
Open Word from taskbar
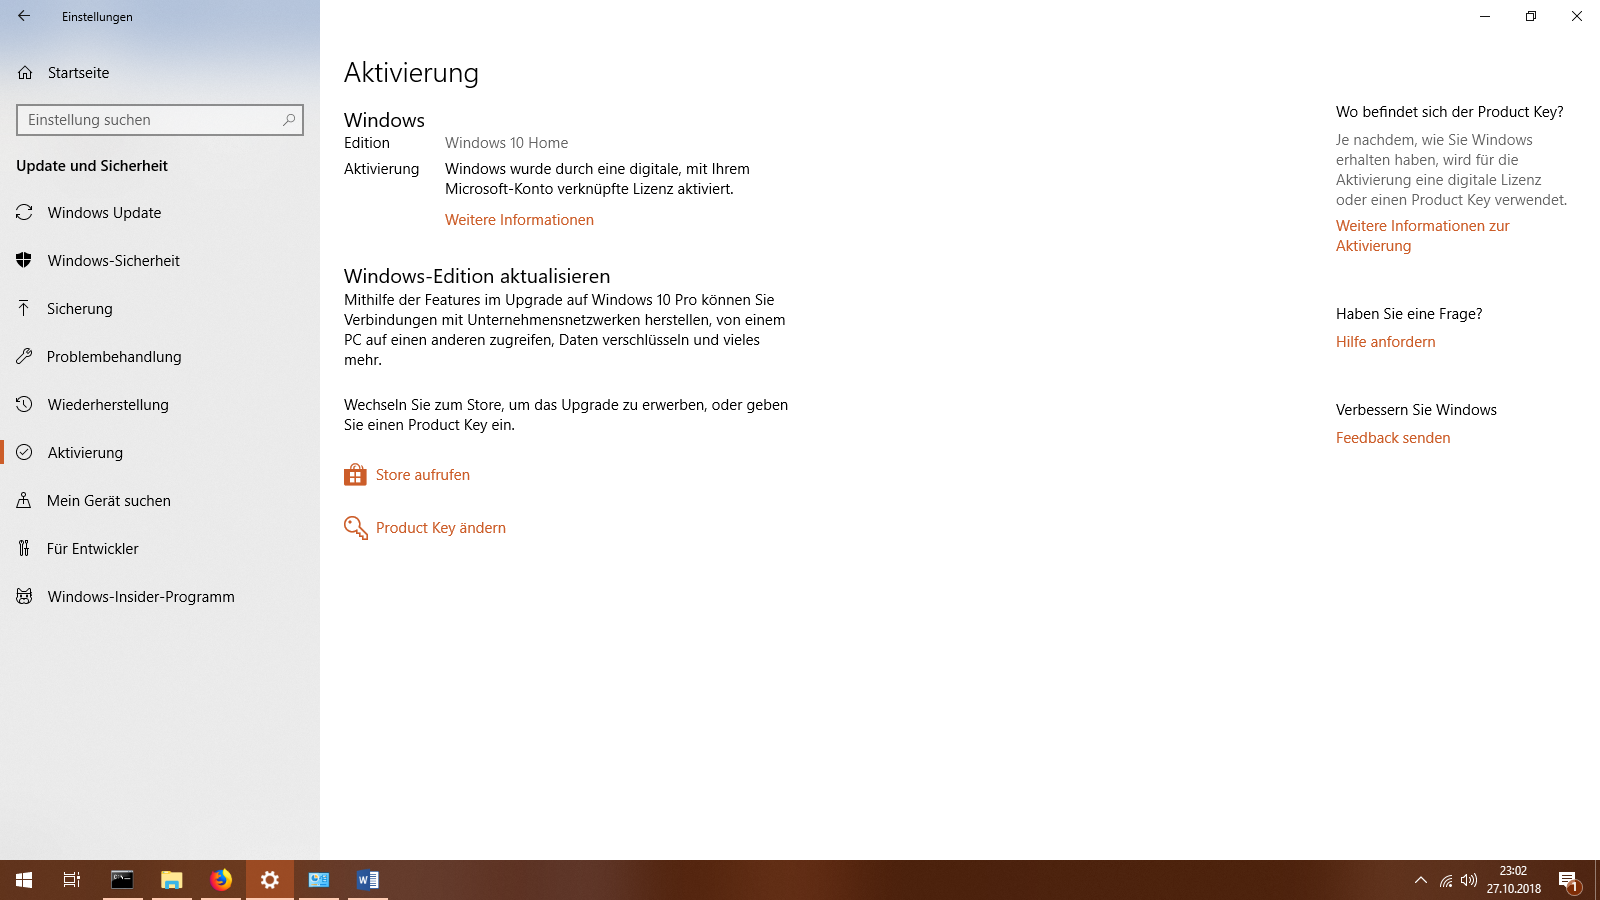(368, 880)
